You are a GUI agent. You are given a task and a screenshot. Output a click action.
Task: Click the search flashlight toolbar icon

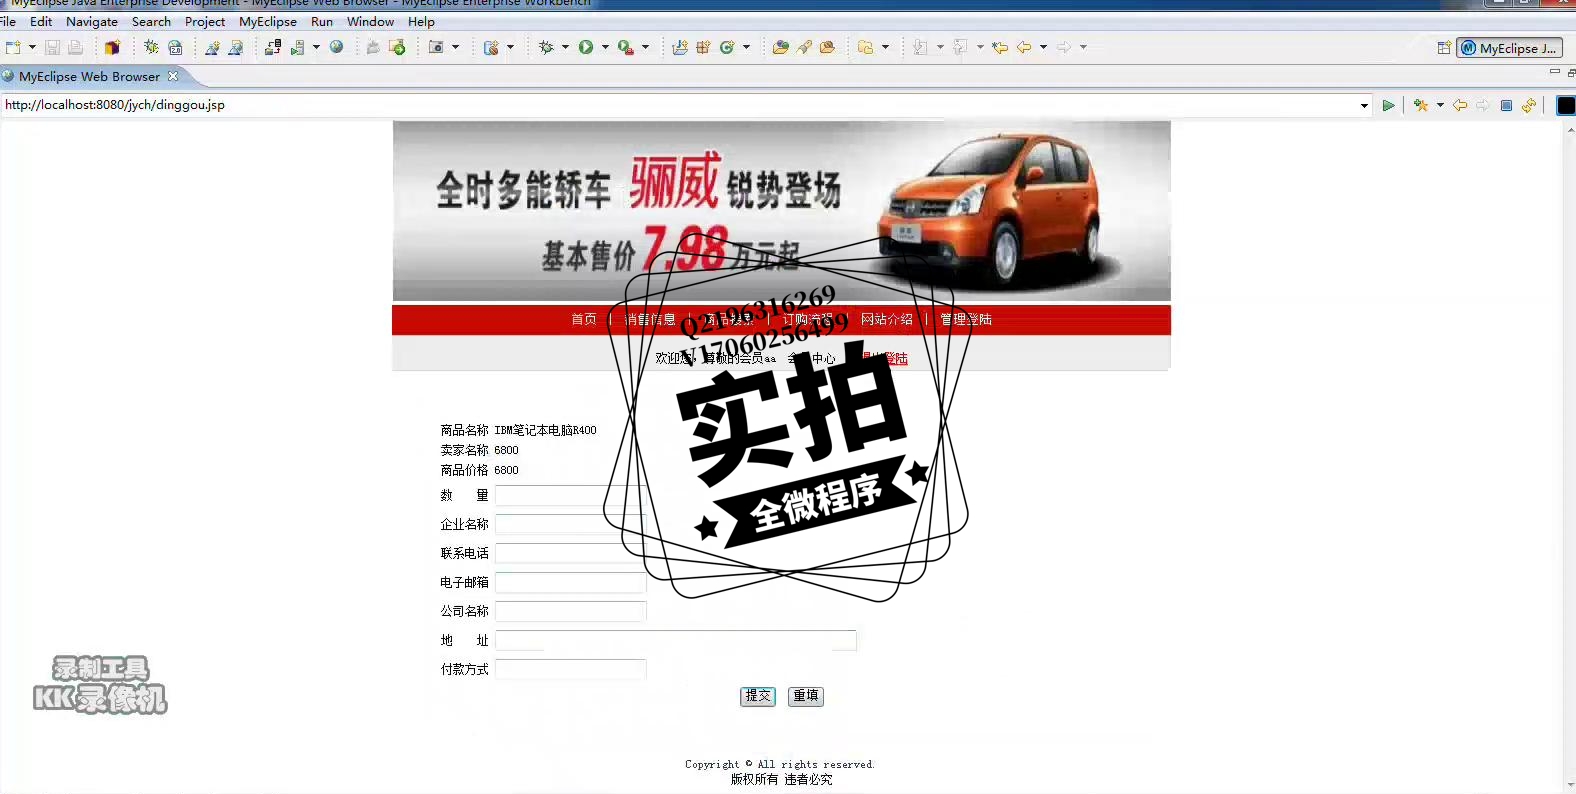(804, 47)
